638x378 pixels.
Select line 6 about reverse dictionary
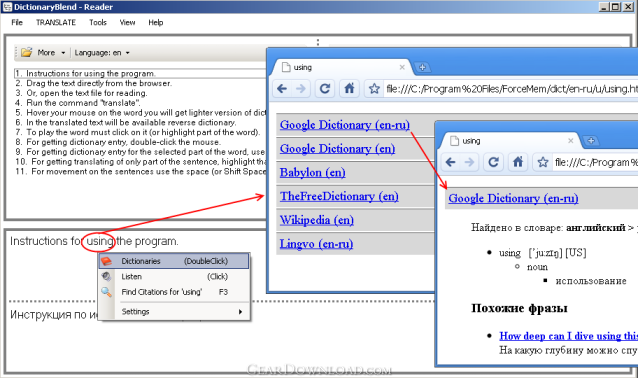click(x=126, y=122)
